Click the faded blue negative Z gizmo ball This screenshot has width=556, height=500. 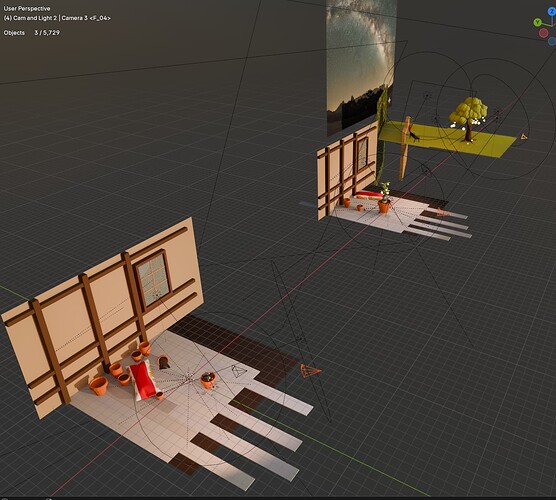click(552, 41)
